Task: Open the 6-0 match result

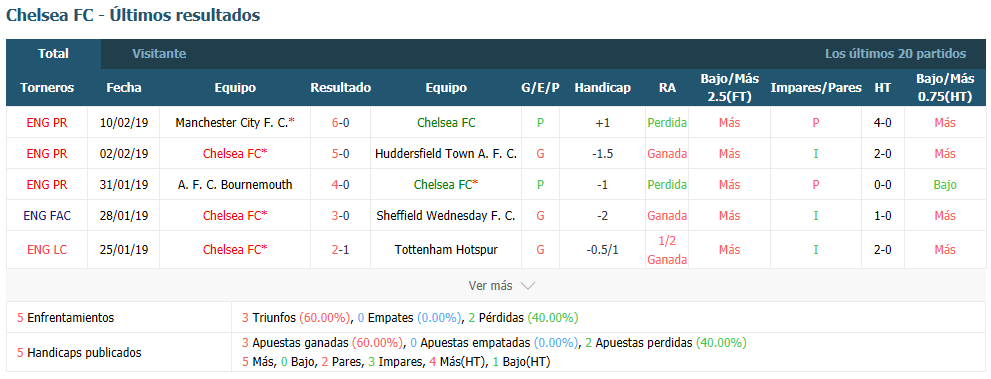Action: (341, 123)
